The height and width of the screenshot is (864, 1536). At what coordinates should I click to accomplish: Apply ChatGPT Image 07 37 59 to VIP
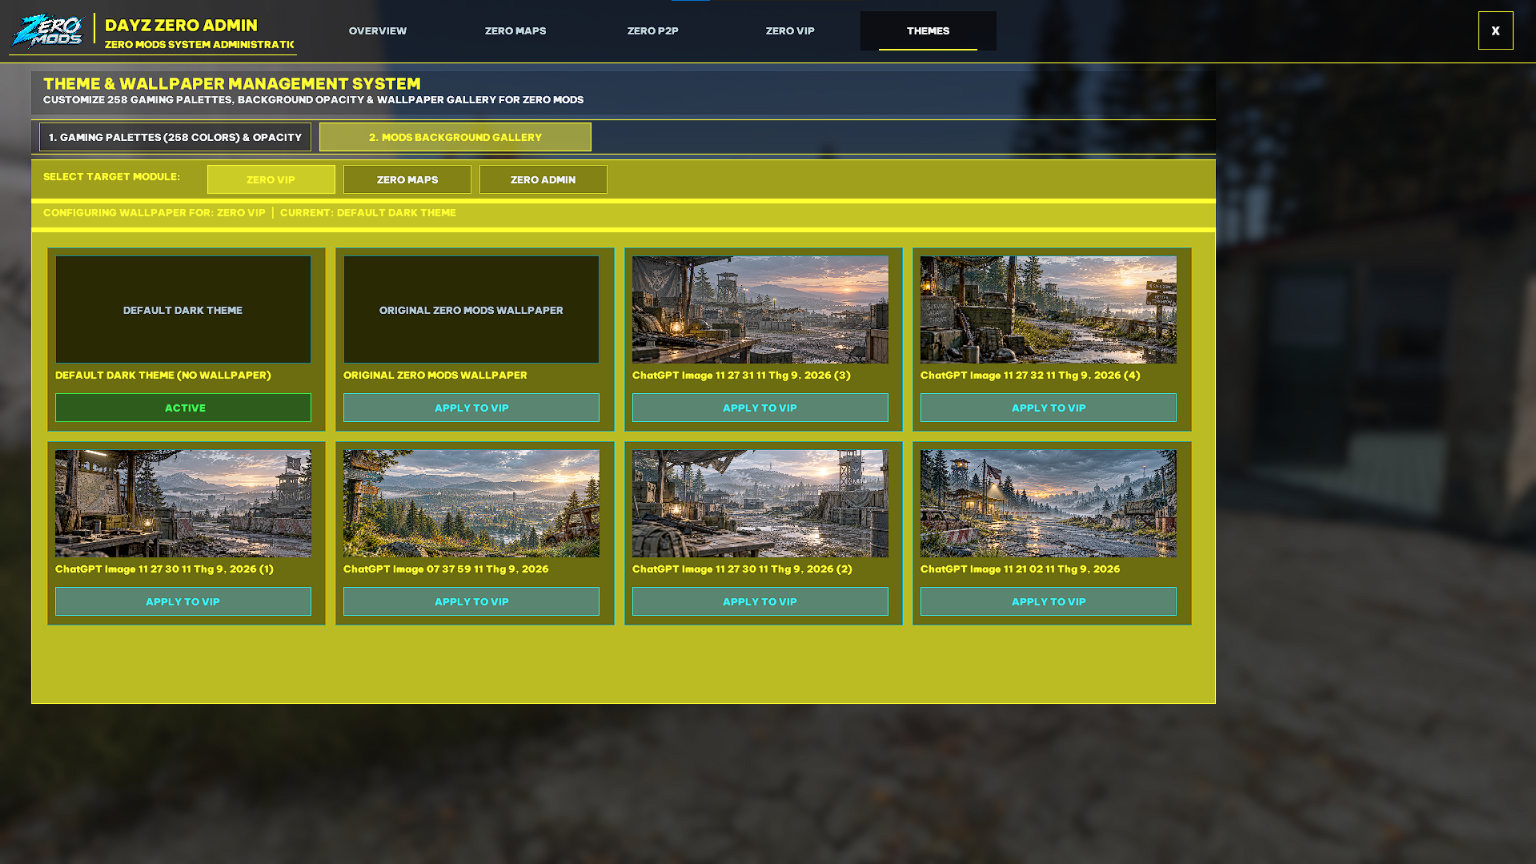coord(471,602)
